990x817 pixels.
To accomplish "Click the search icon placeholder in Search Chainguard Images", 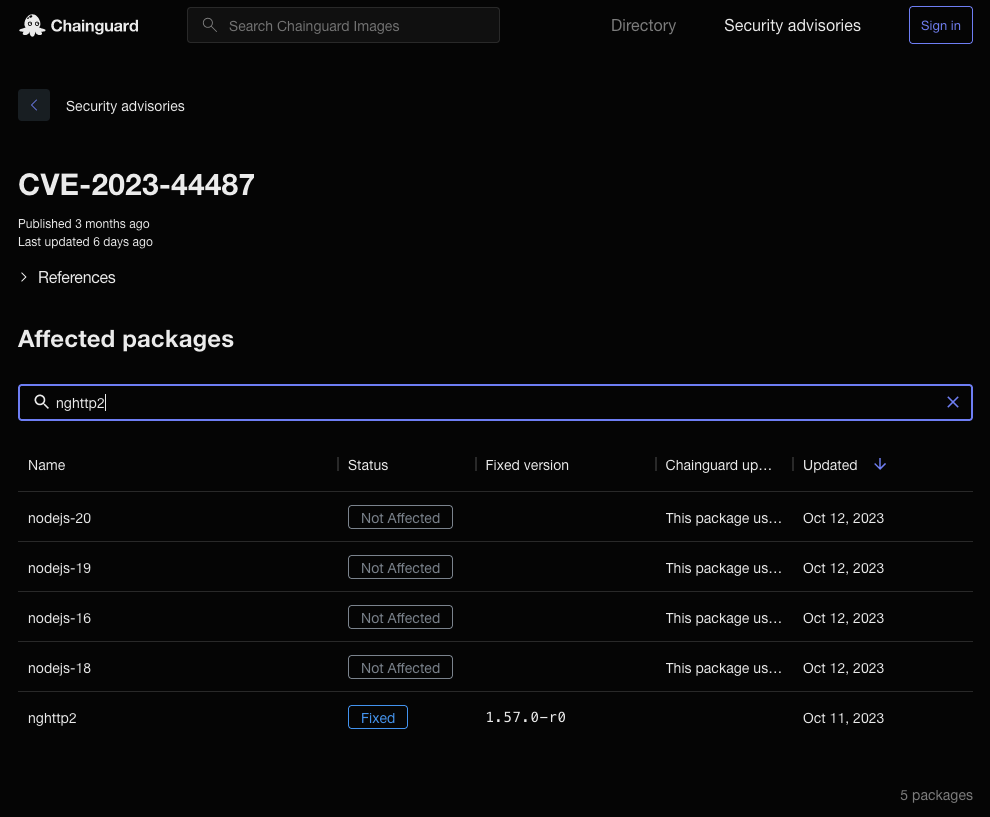I will [x=209, y=25].
